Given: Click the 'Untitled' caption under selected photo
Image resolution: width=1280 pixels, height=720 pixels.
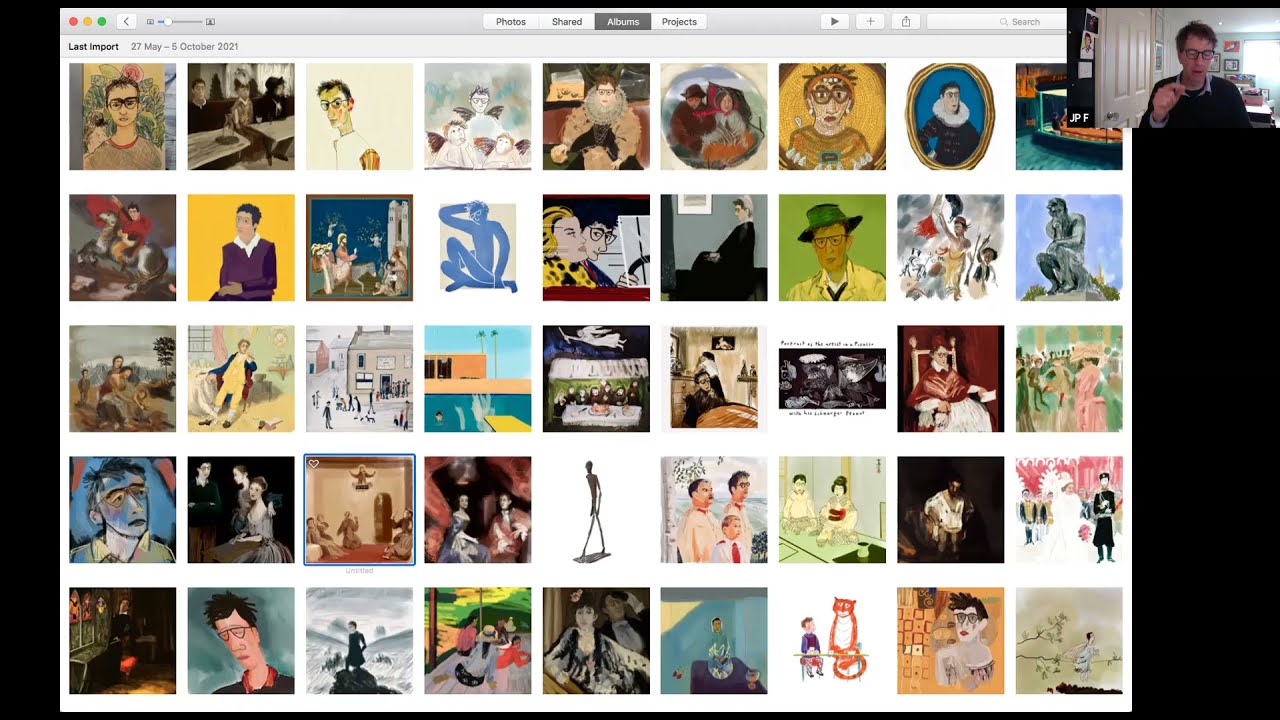Looking at the screenshot, I should pos(359,571).
